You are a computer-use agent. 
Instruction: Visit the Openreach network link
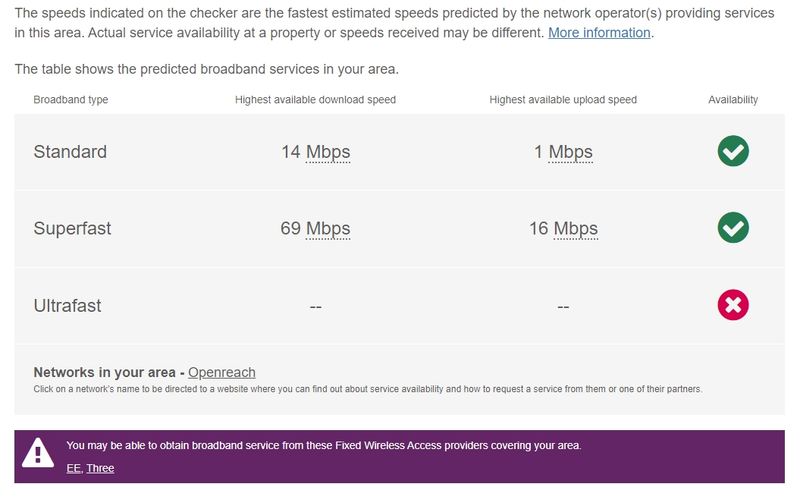click(x=221, y=372)
